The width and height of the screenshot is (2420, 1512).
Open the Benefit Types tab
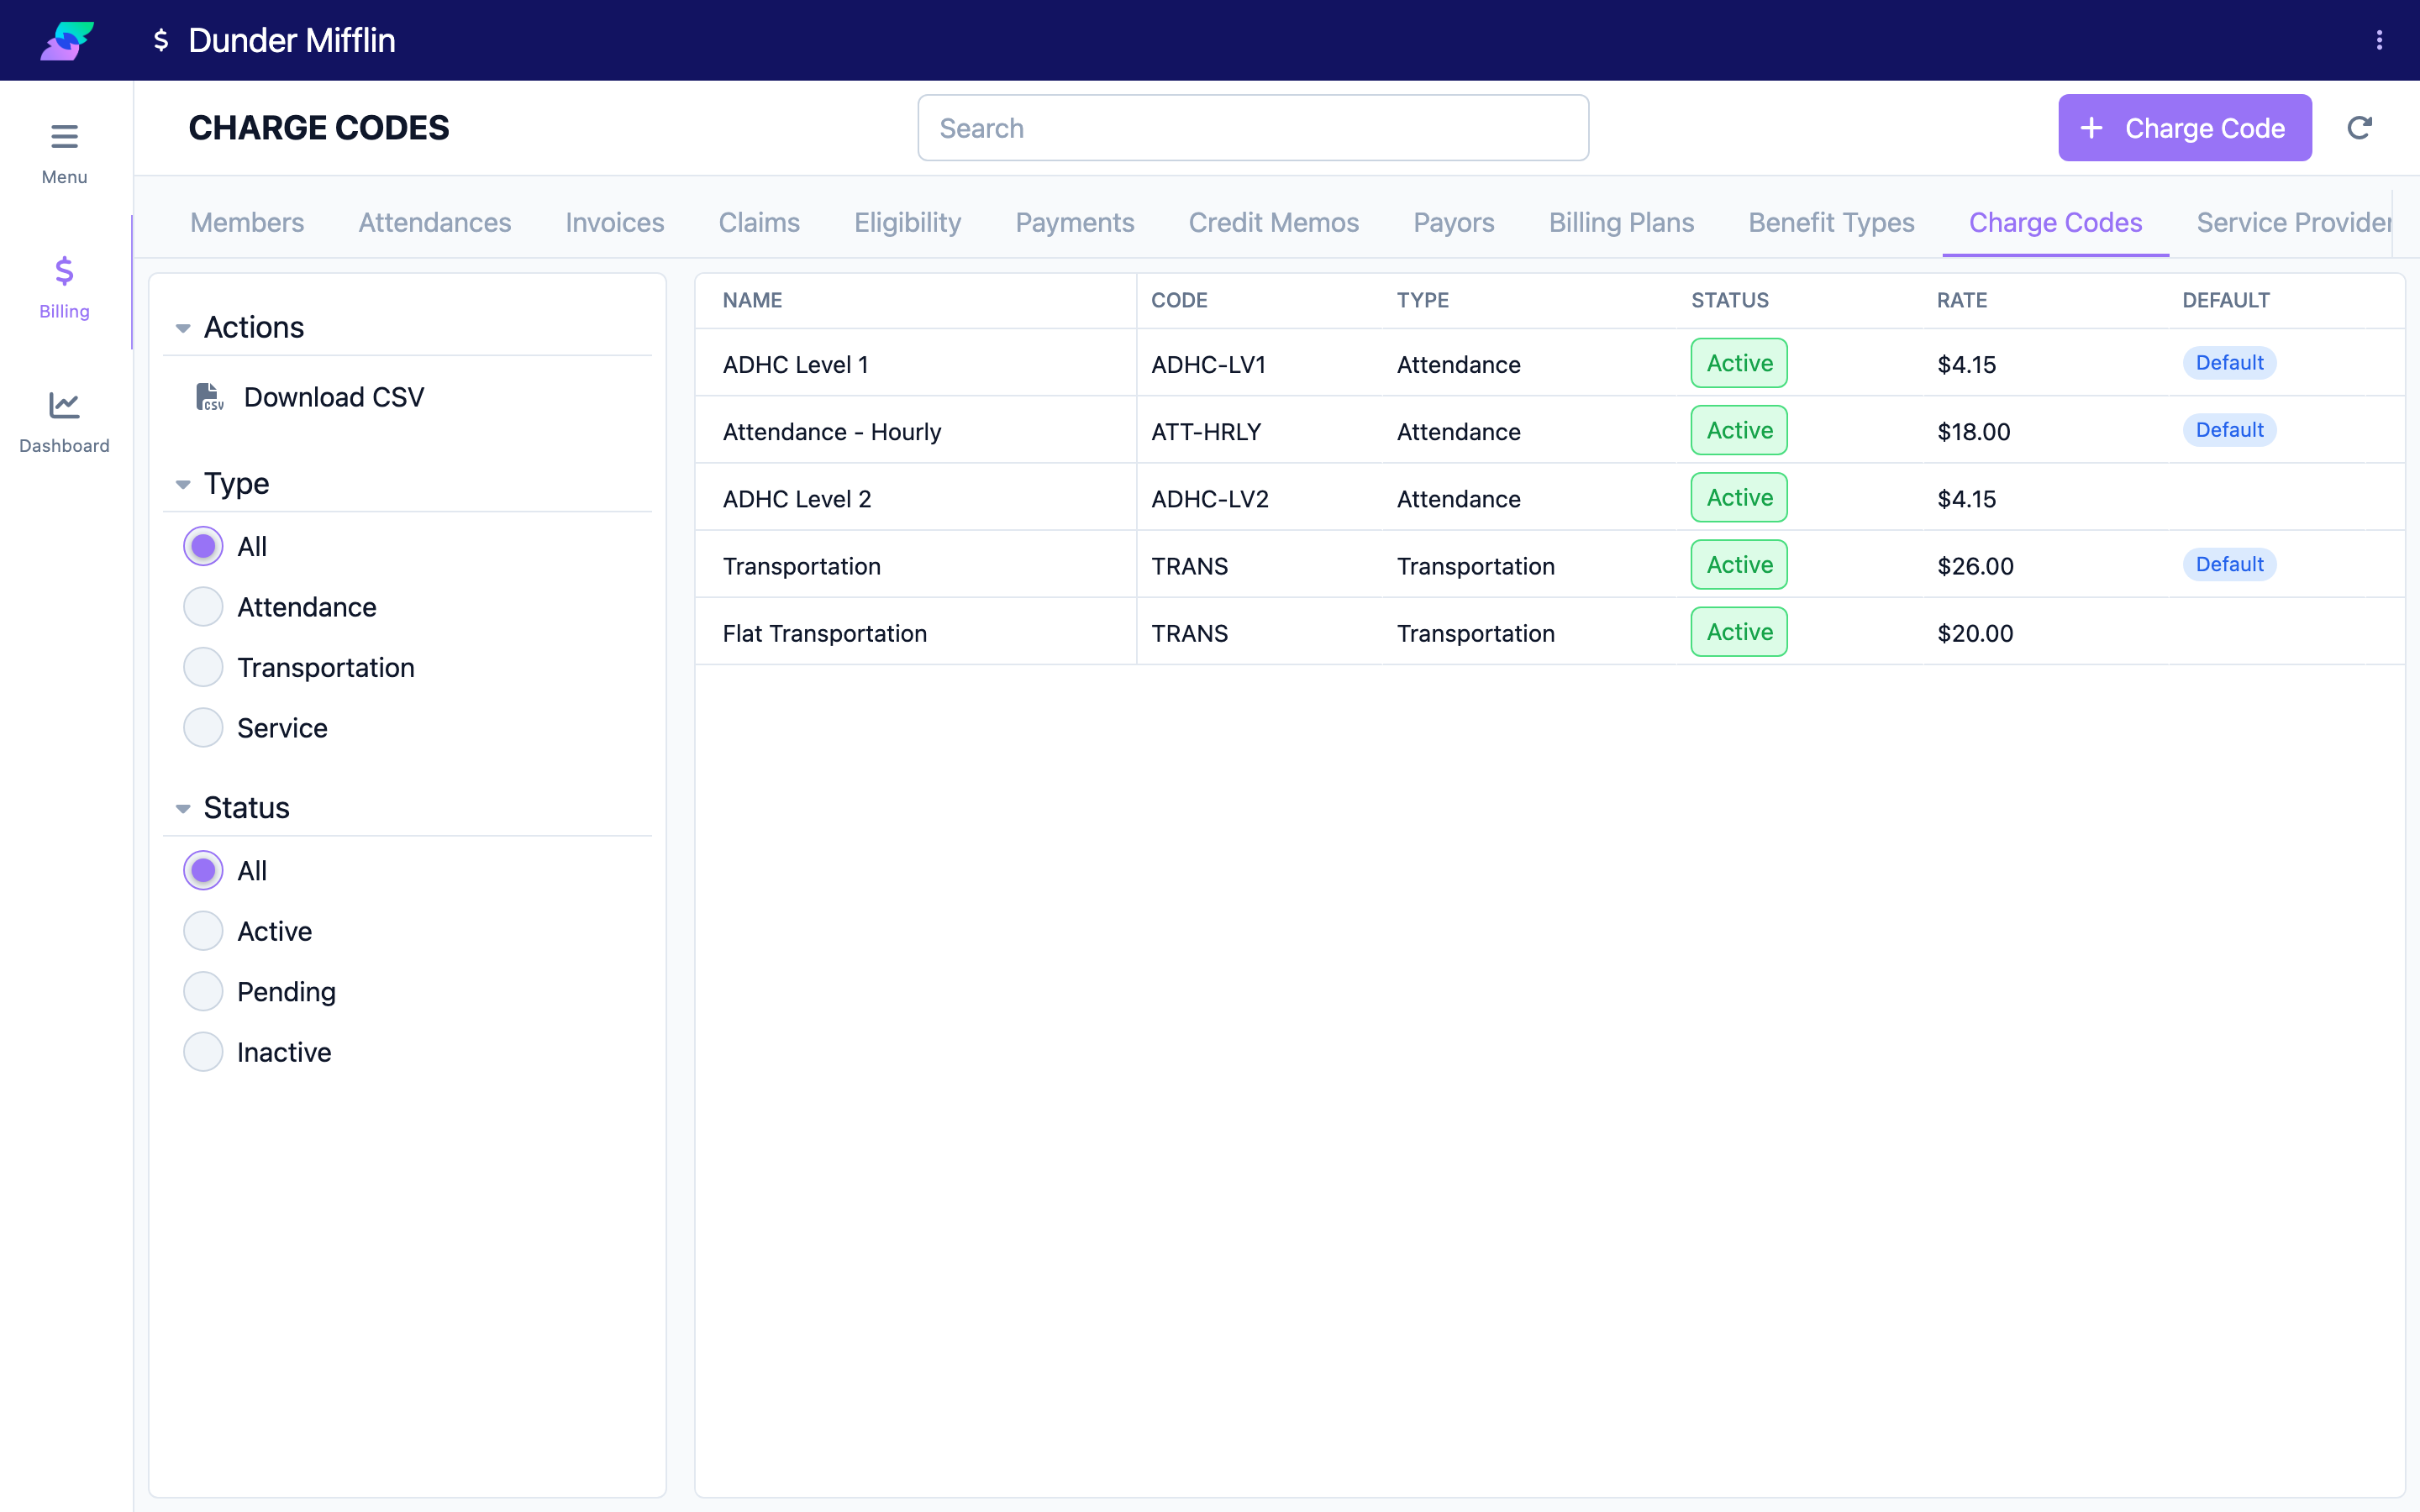click(1831, 222)
